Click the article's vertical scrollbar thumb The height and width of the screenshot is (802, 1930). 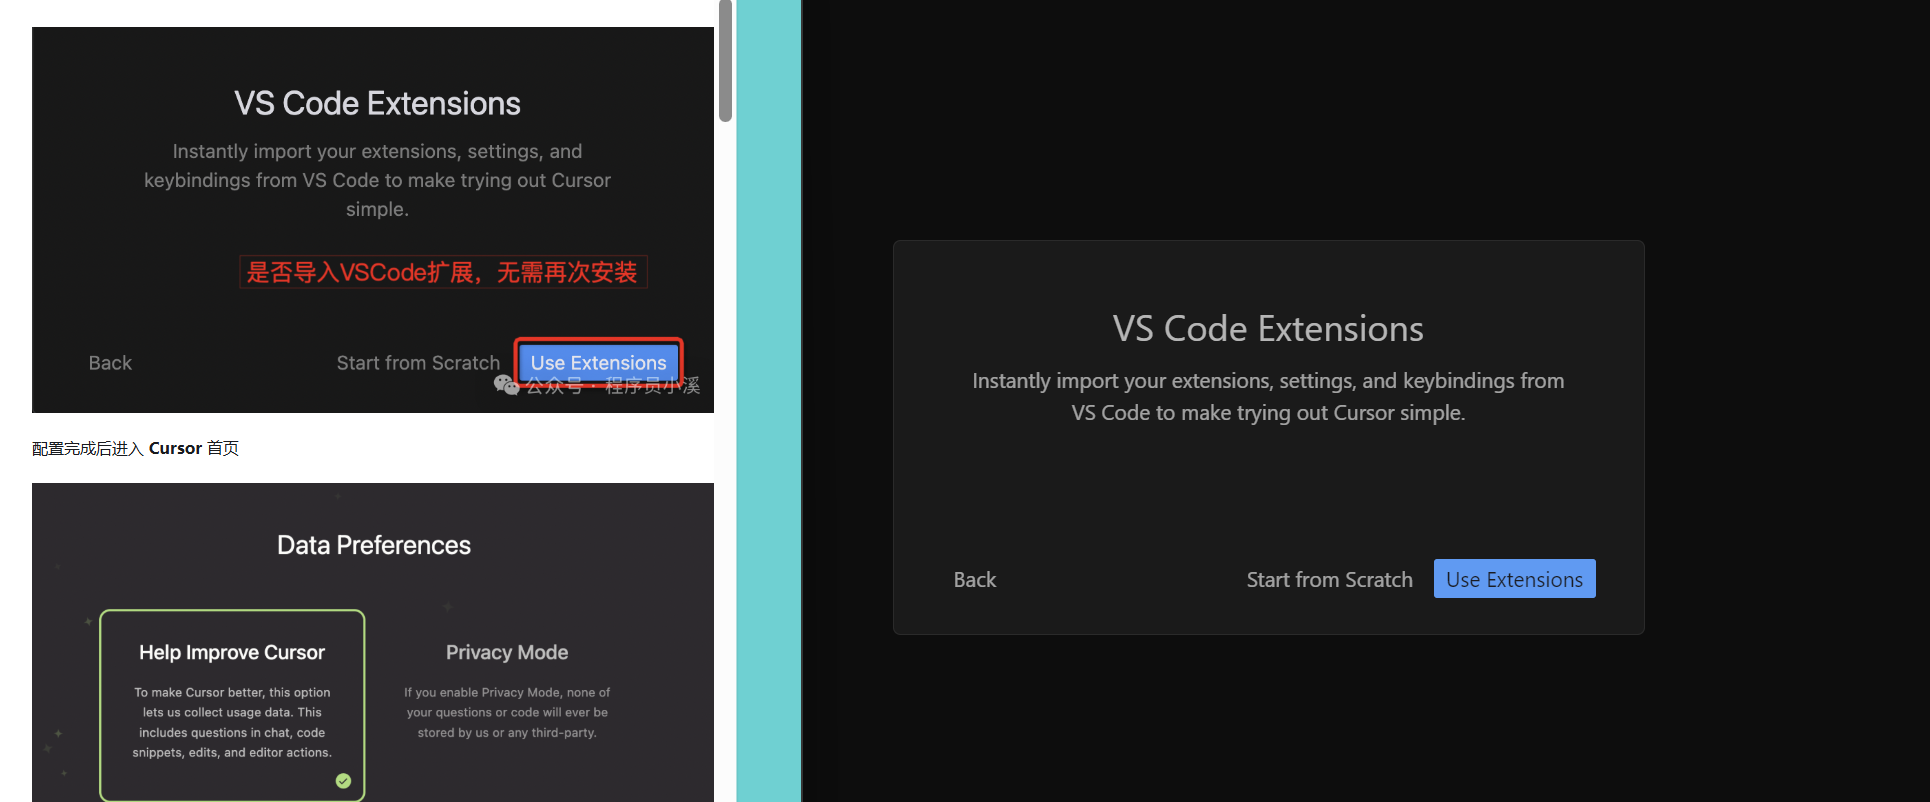[725, 61]
